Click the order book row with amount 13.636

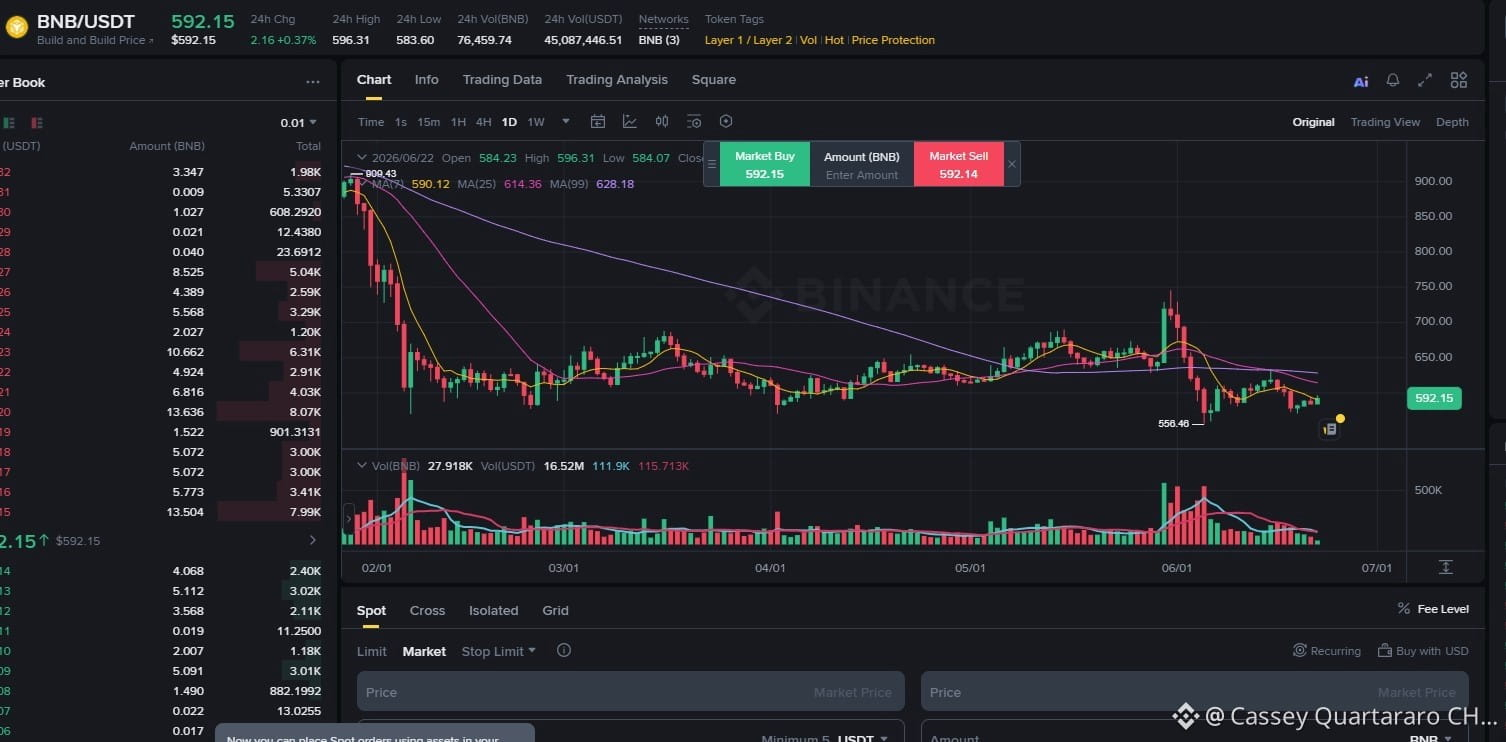(162, 412)
